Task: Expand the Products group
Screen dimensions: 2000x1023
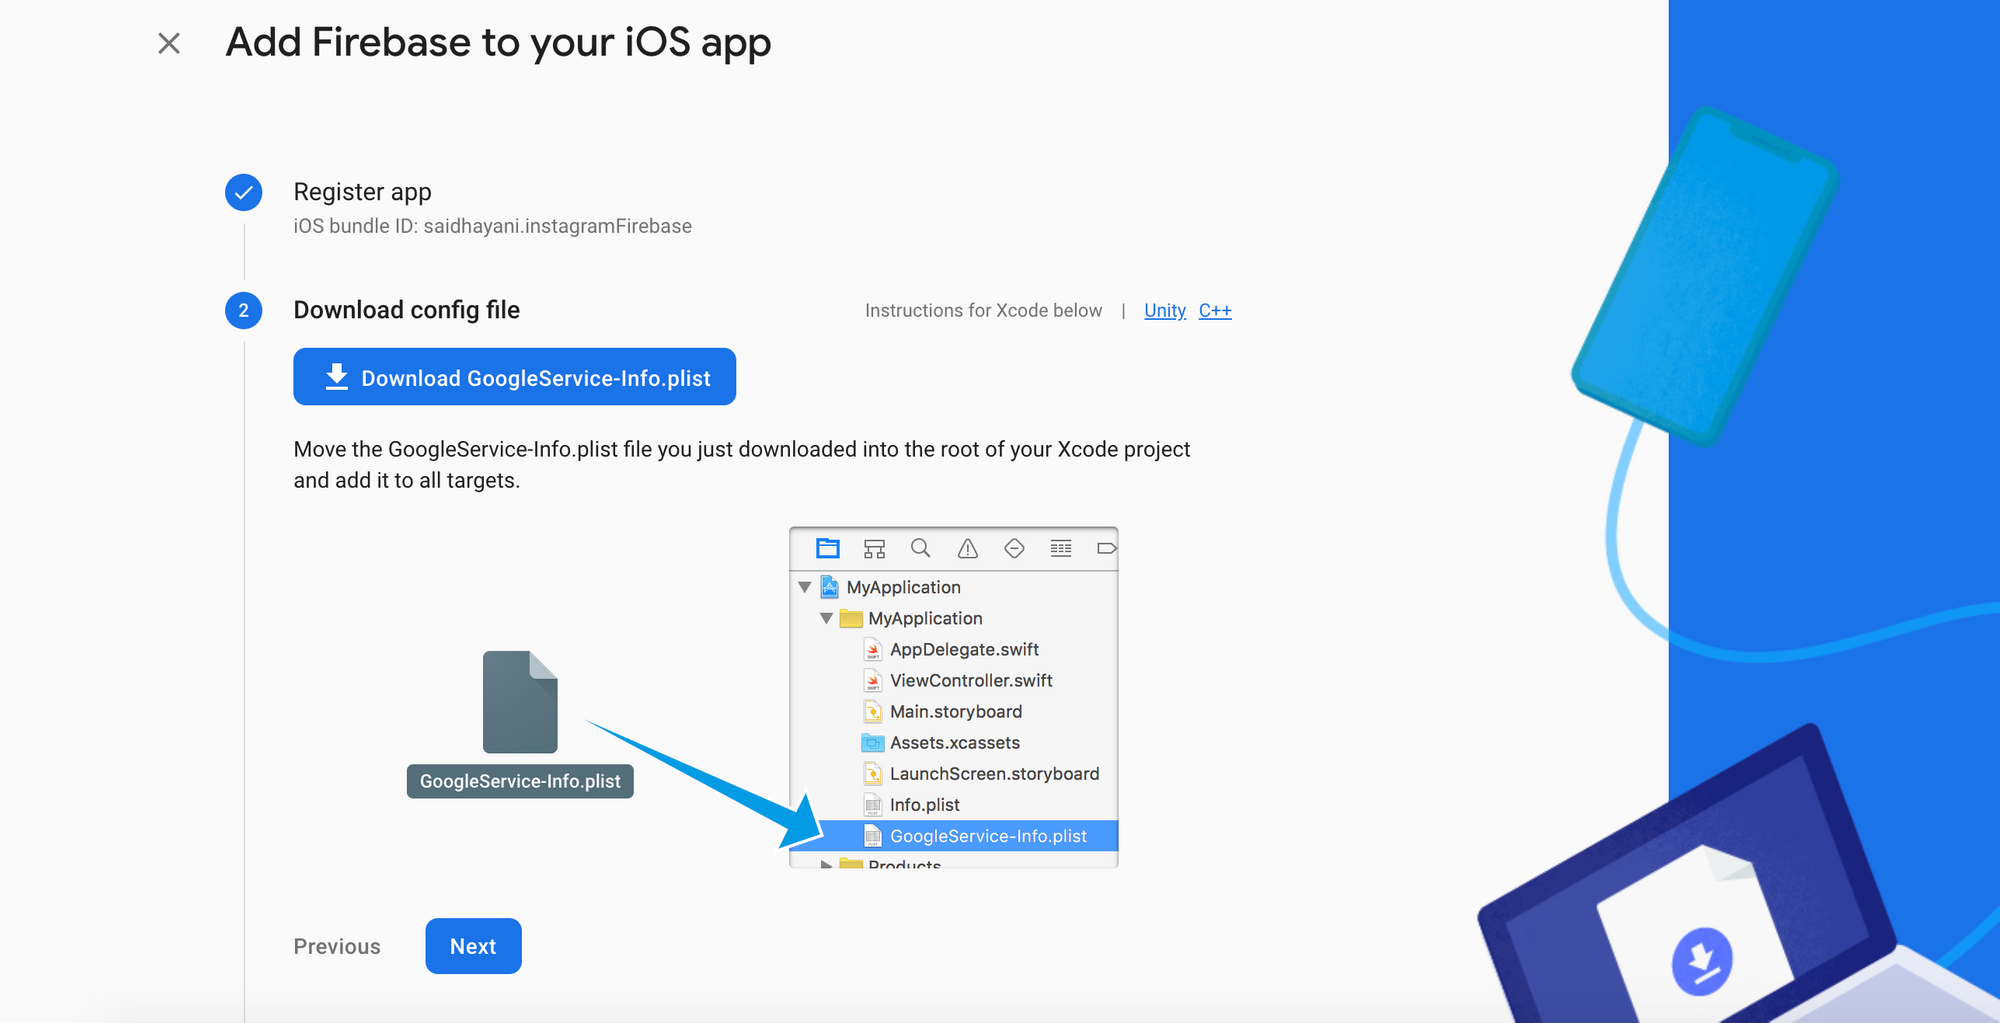Action: click(x=825, y=862)
